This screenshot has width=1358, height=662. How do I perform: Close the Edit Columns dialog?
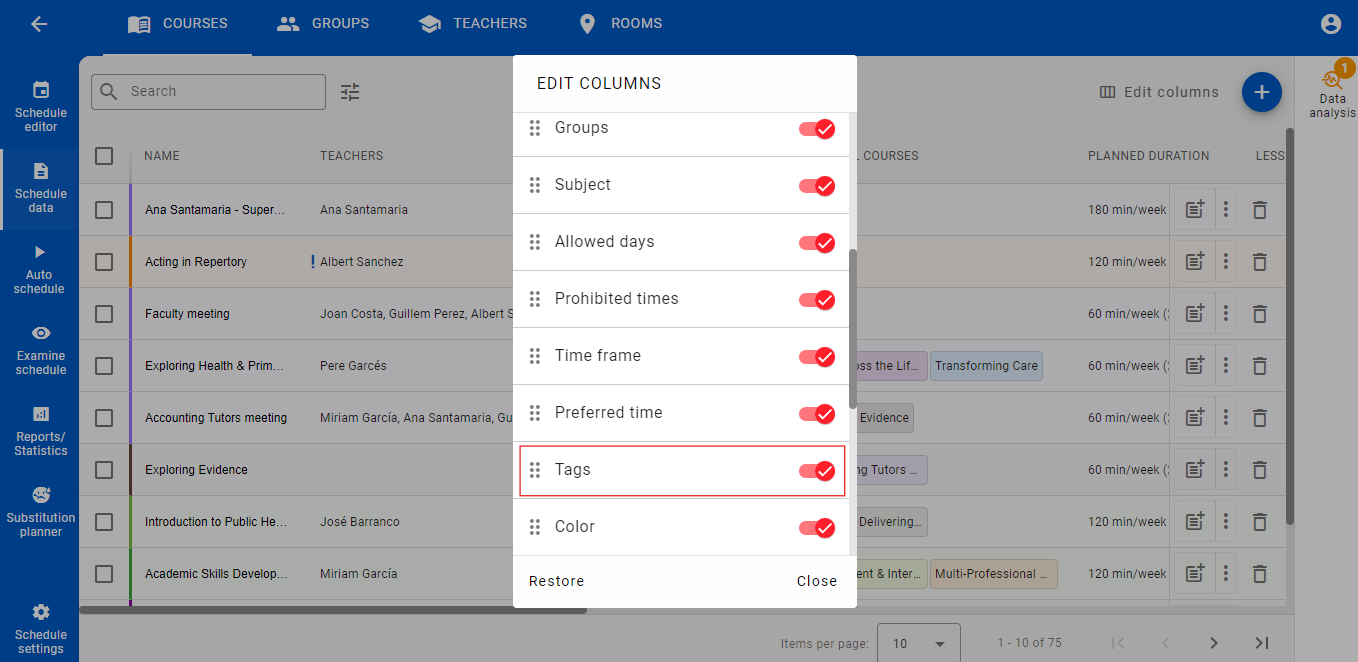tap(817, 581)
